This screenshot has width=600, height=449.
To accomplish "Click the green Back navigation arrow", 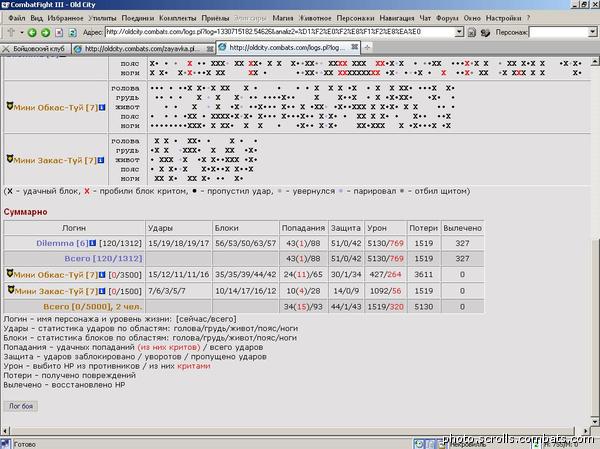I will coord(32,33).
